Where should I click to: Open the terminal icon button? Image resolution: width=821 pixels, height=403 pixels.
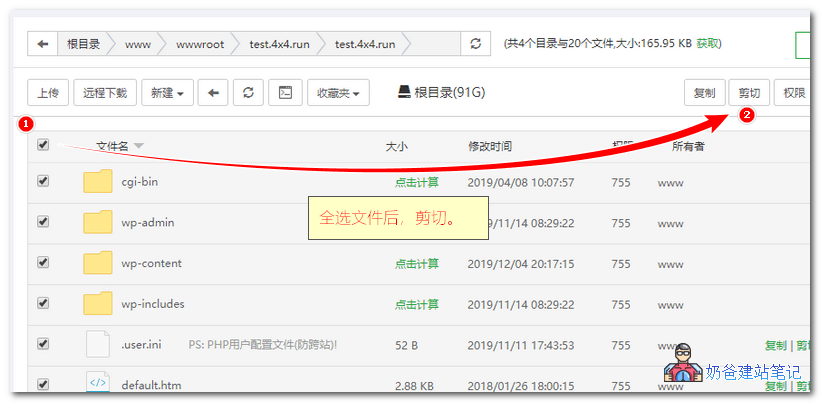point(285,93)
